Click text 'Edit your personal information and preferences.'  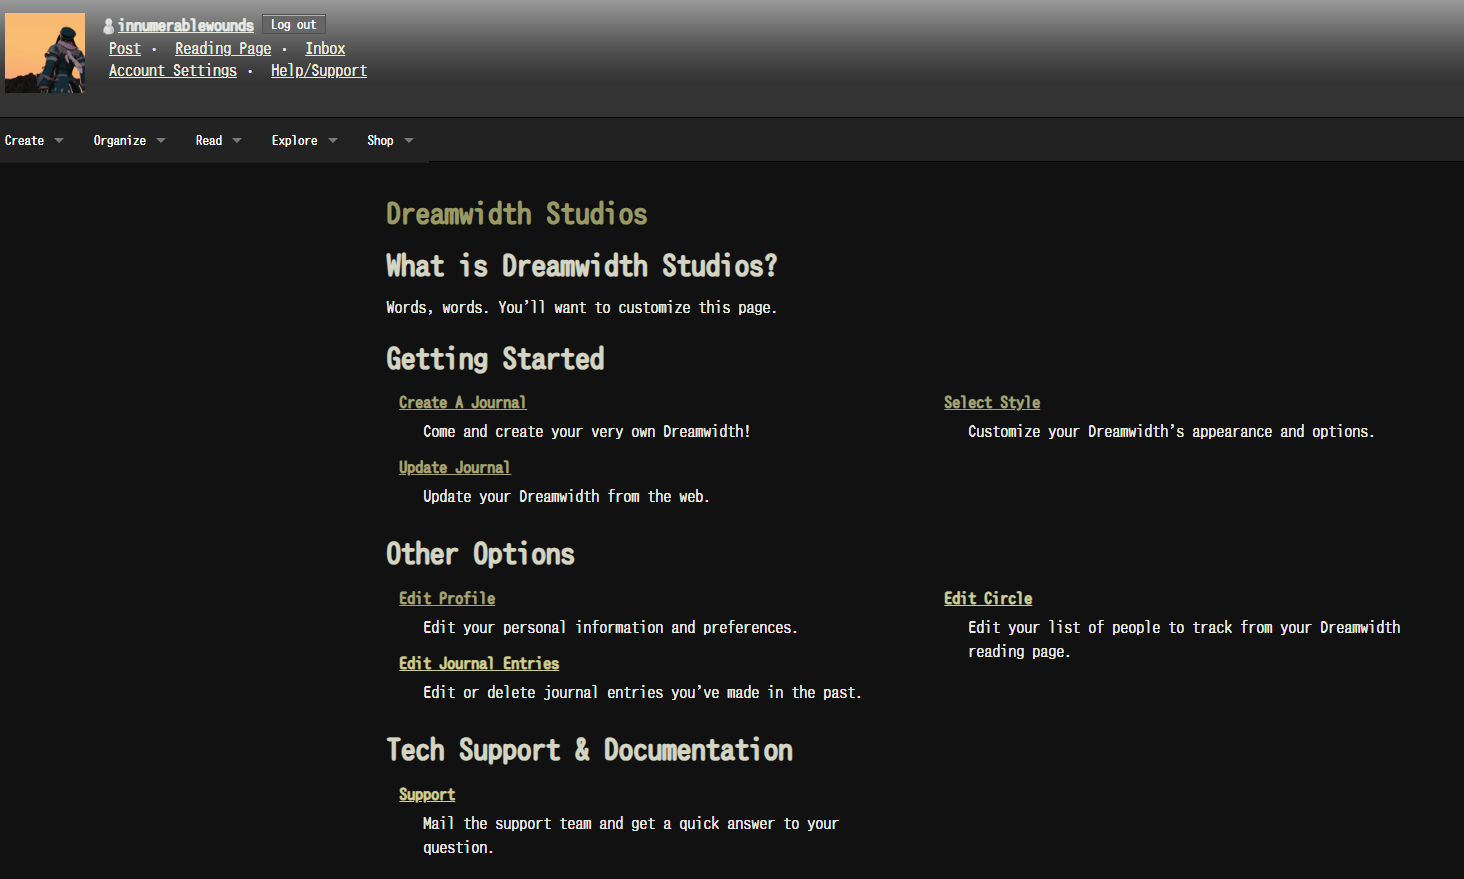click(x=610, y=628)
